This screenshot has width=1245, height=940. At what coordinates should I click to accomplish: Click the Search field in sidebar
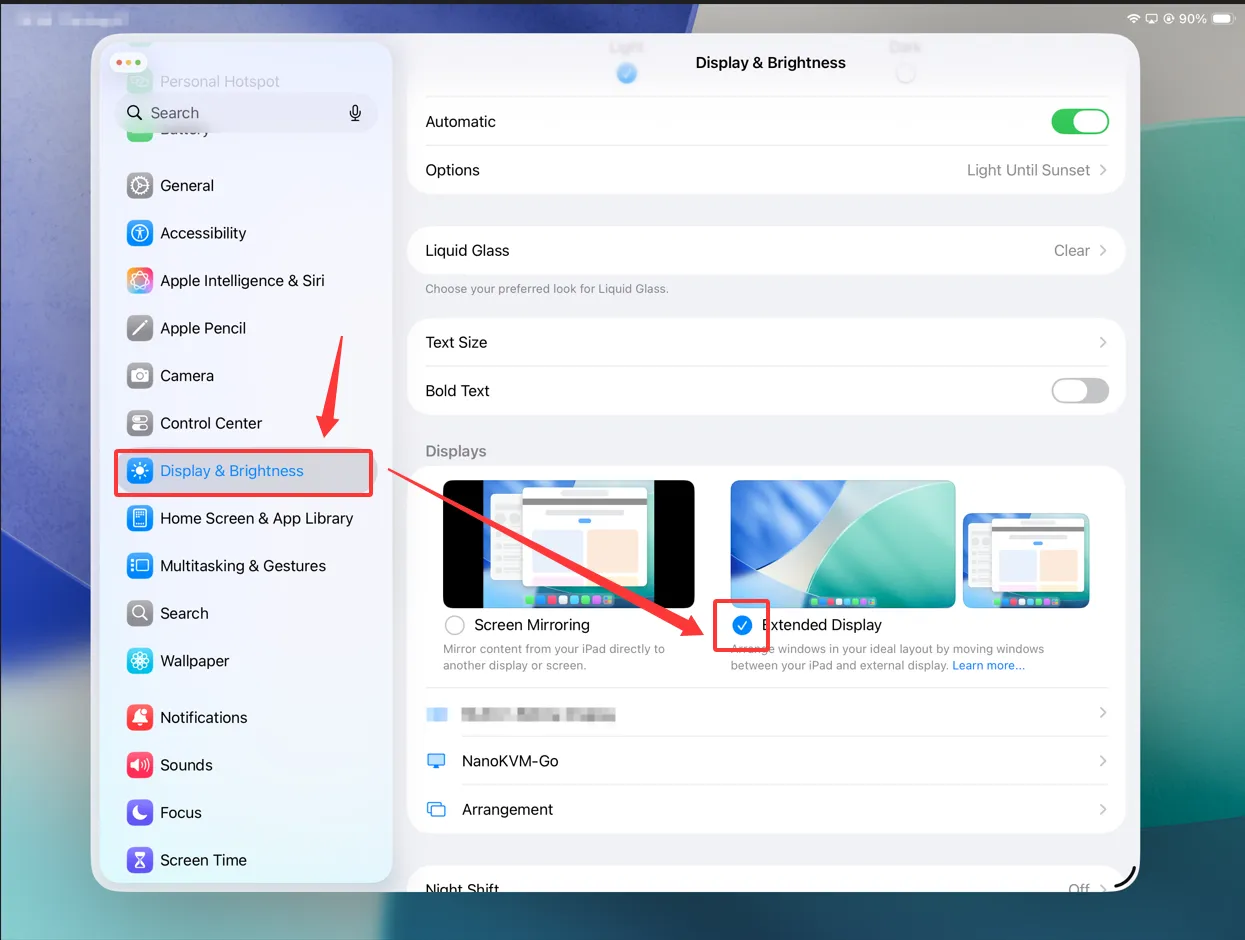pyautogui.click(x=245, y=113)
